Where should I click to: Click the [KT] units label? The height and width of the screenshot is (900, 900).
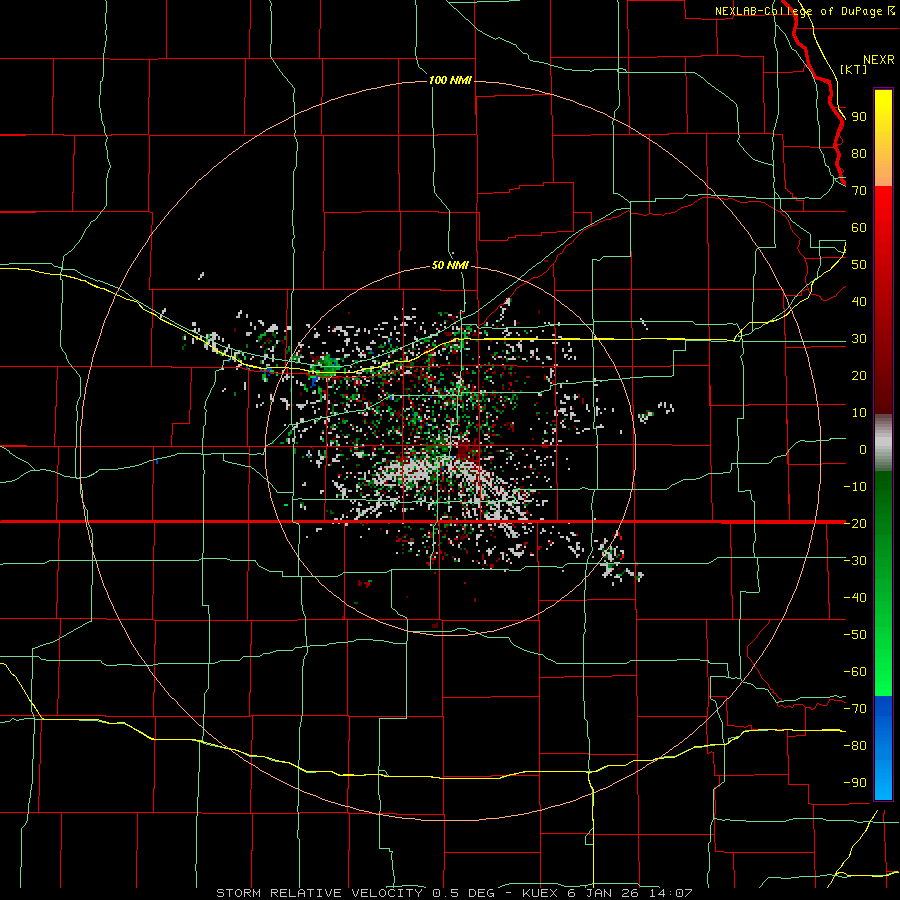point(854,69)
